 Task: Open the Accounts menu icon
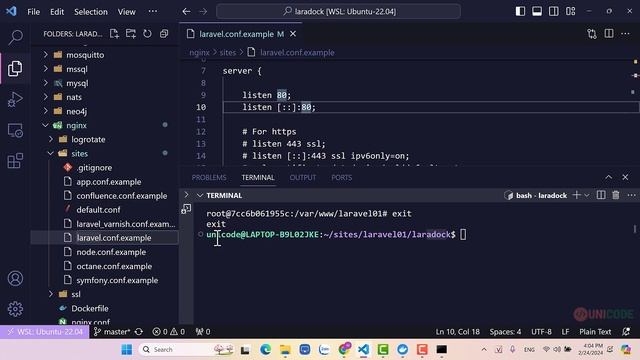pos(15,278)
